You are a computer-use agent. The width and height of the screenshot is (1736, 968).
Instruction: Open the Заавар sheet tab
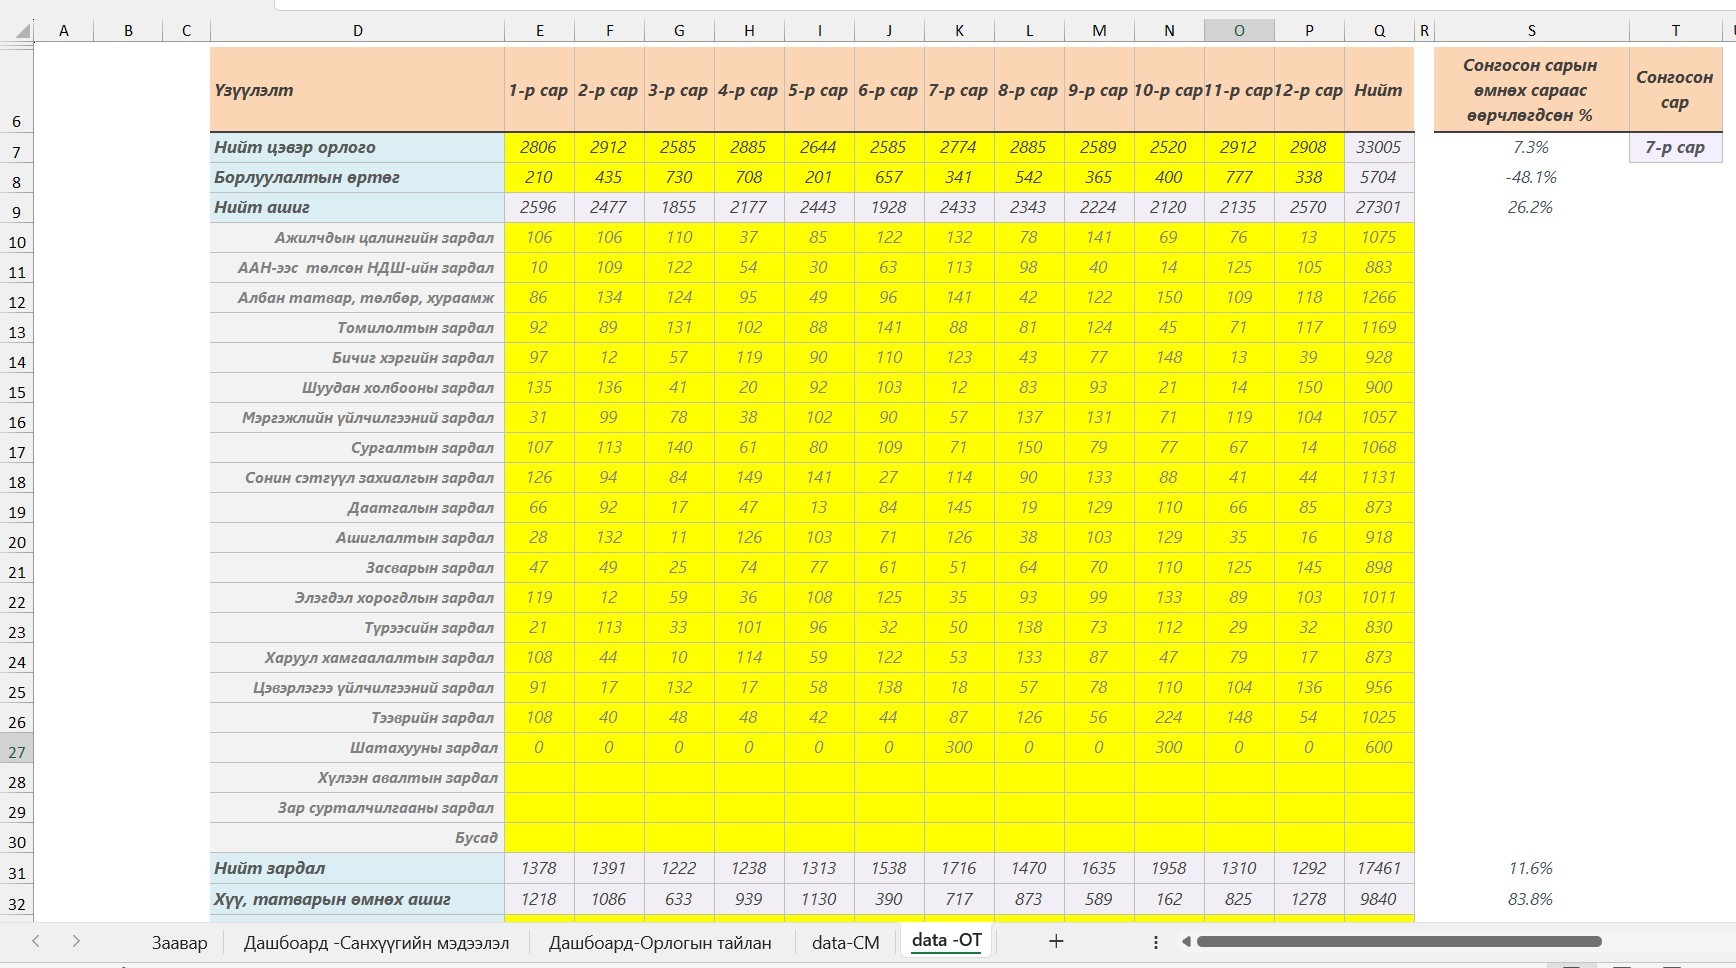pyautogui.click(x=179, y=942)
